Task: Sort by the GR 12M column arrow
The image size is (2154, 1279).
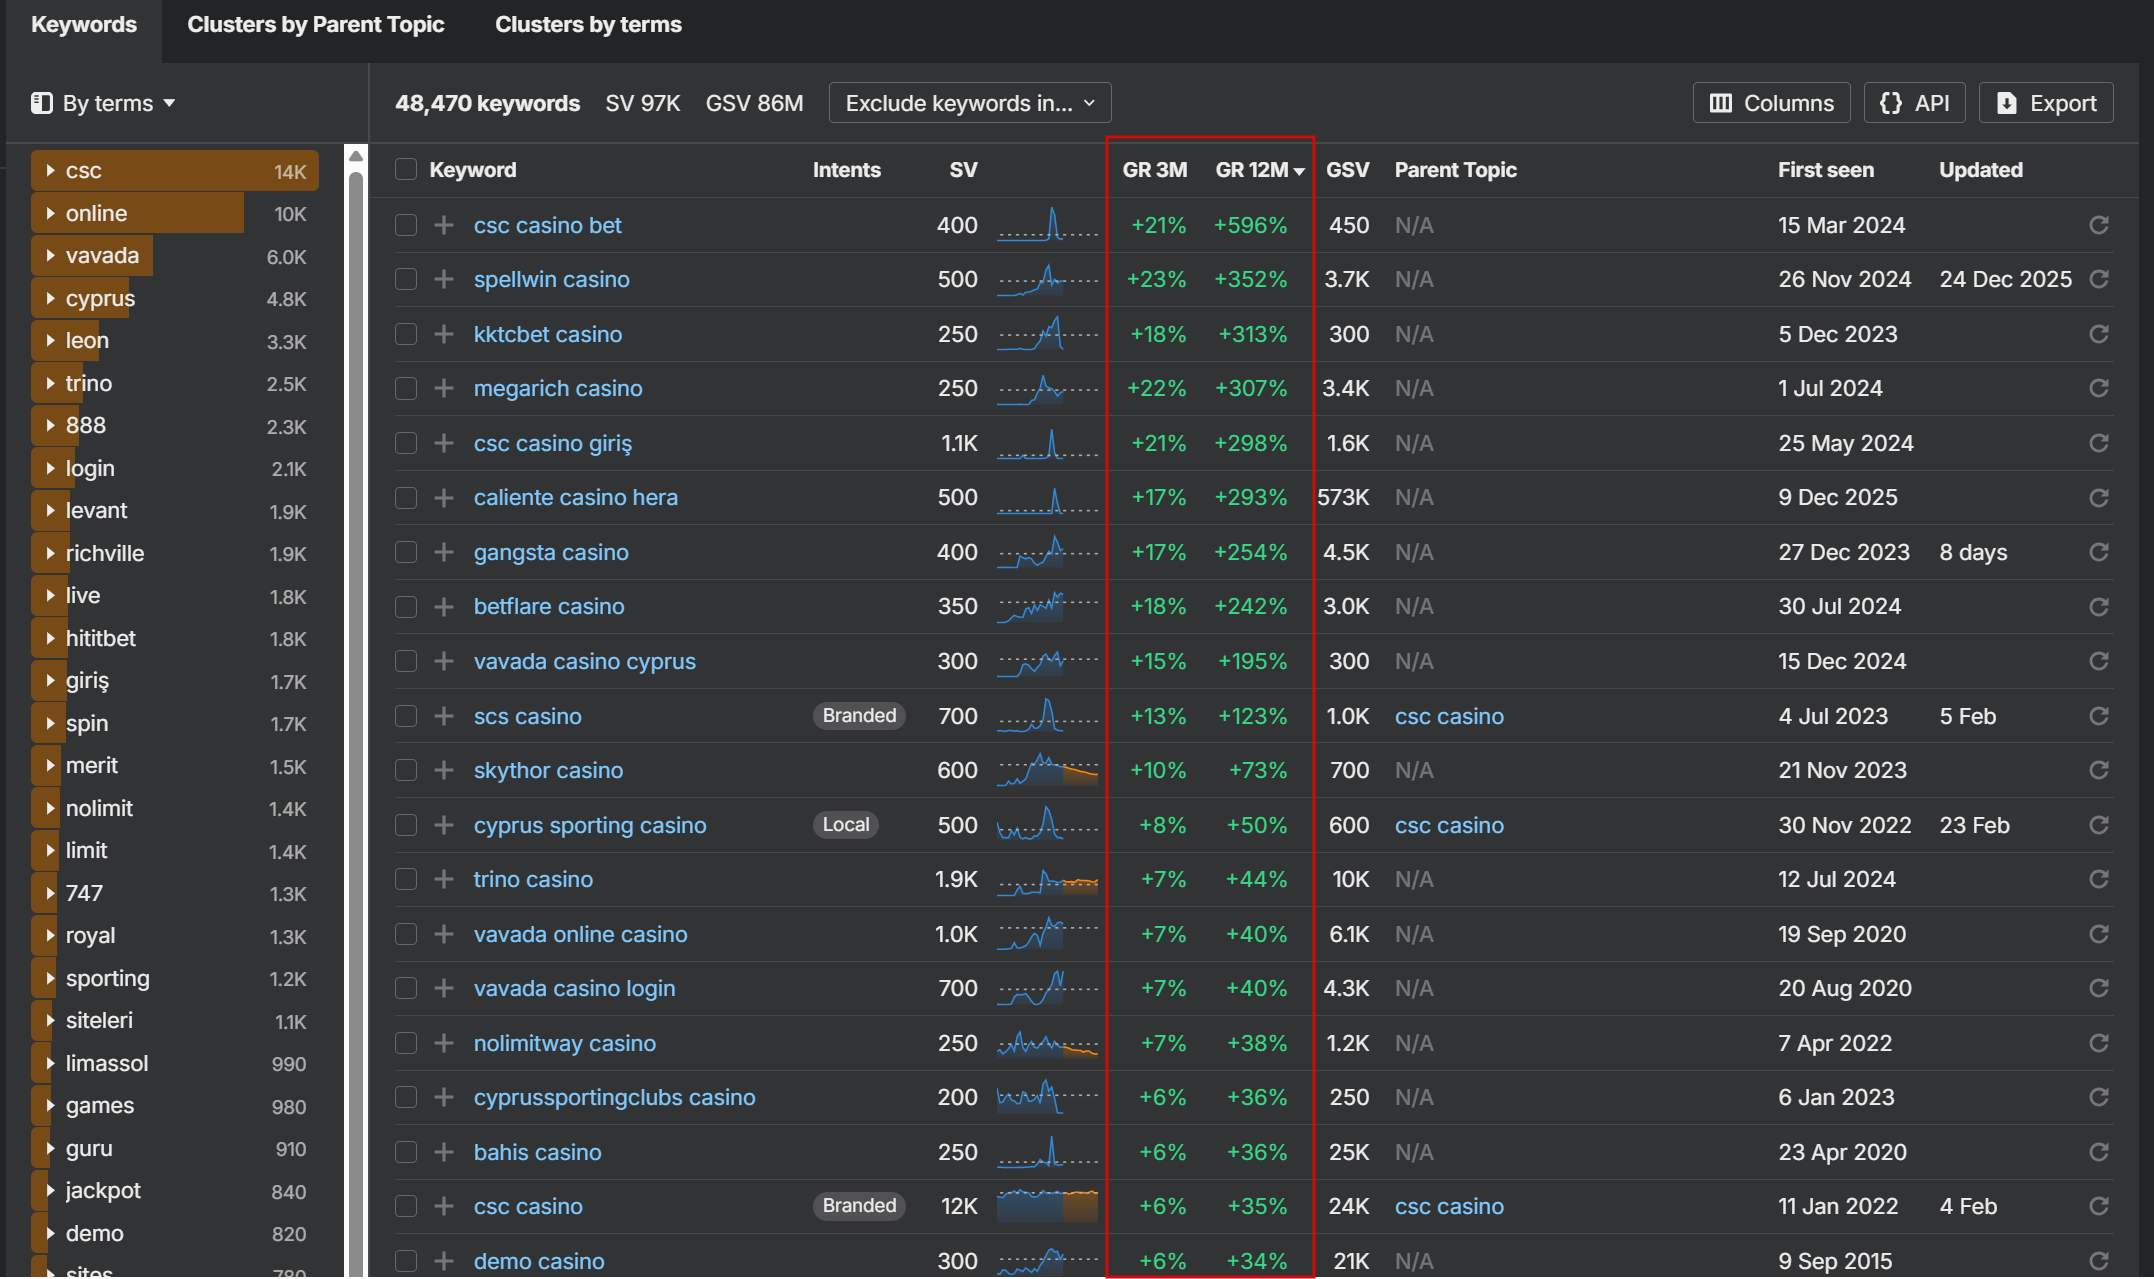Action: (1299, 171)
